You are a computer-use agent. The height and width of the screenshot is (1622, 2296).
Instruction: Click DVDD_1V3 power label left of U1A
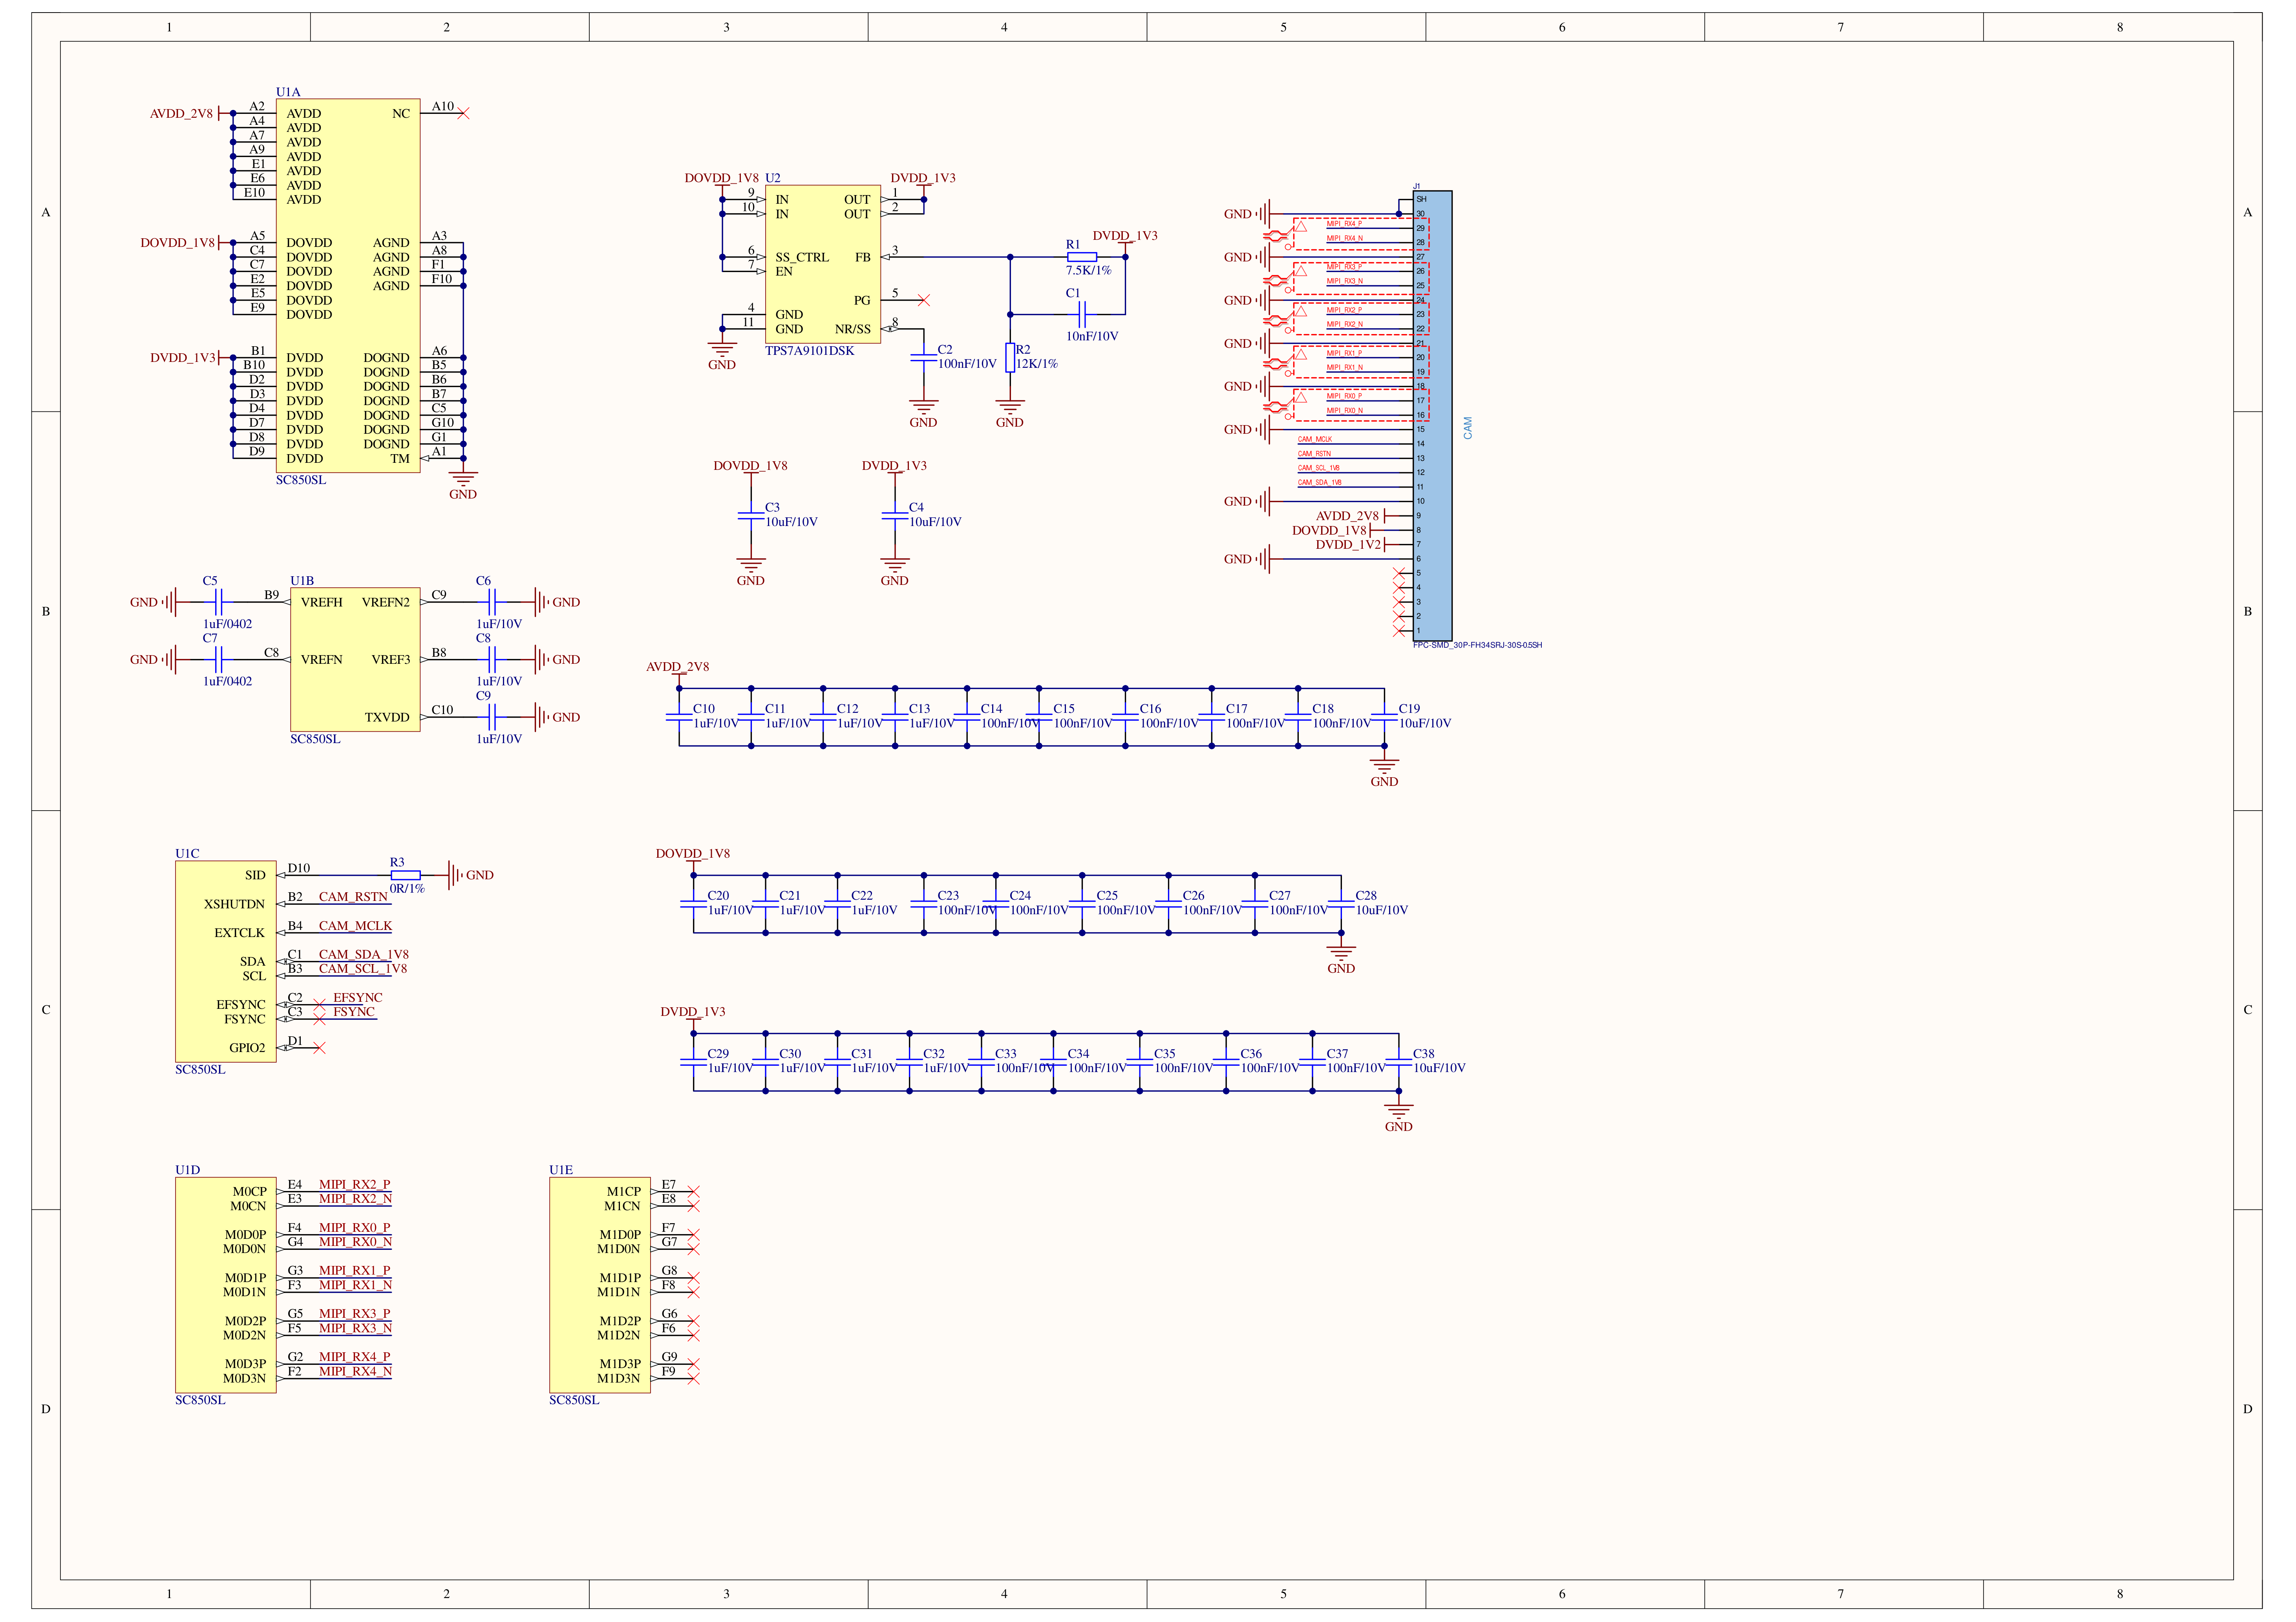pyautogui.click(x=183, y=358)
